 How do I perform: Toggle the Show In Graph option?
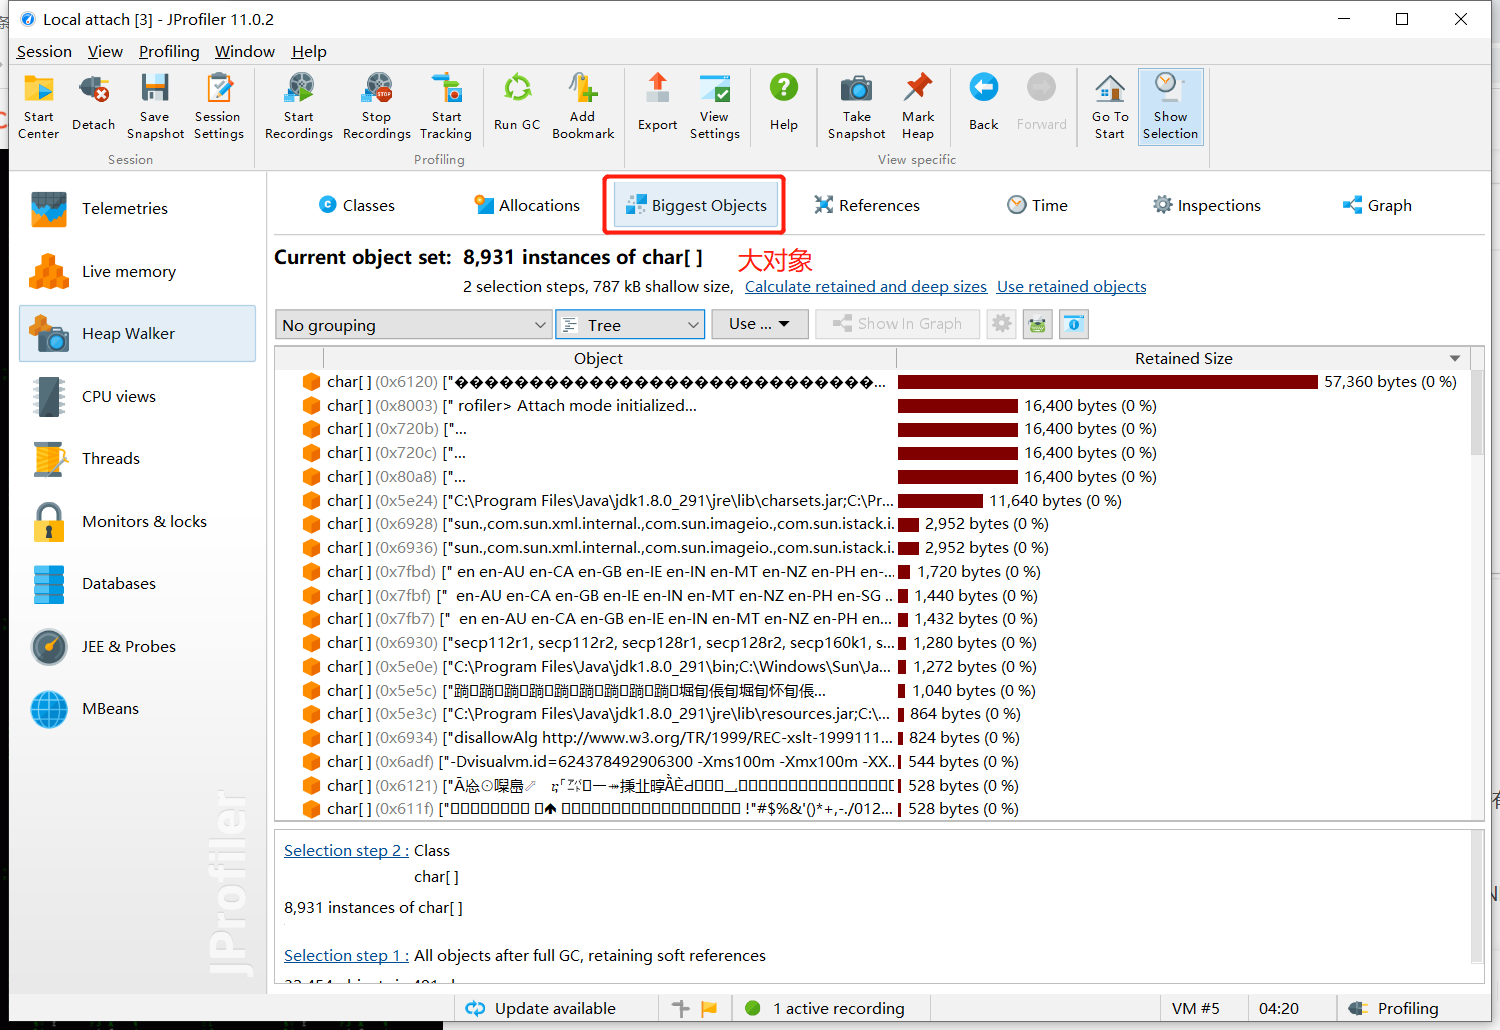pos(897,323)
